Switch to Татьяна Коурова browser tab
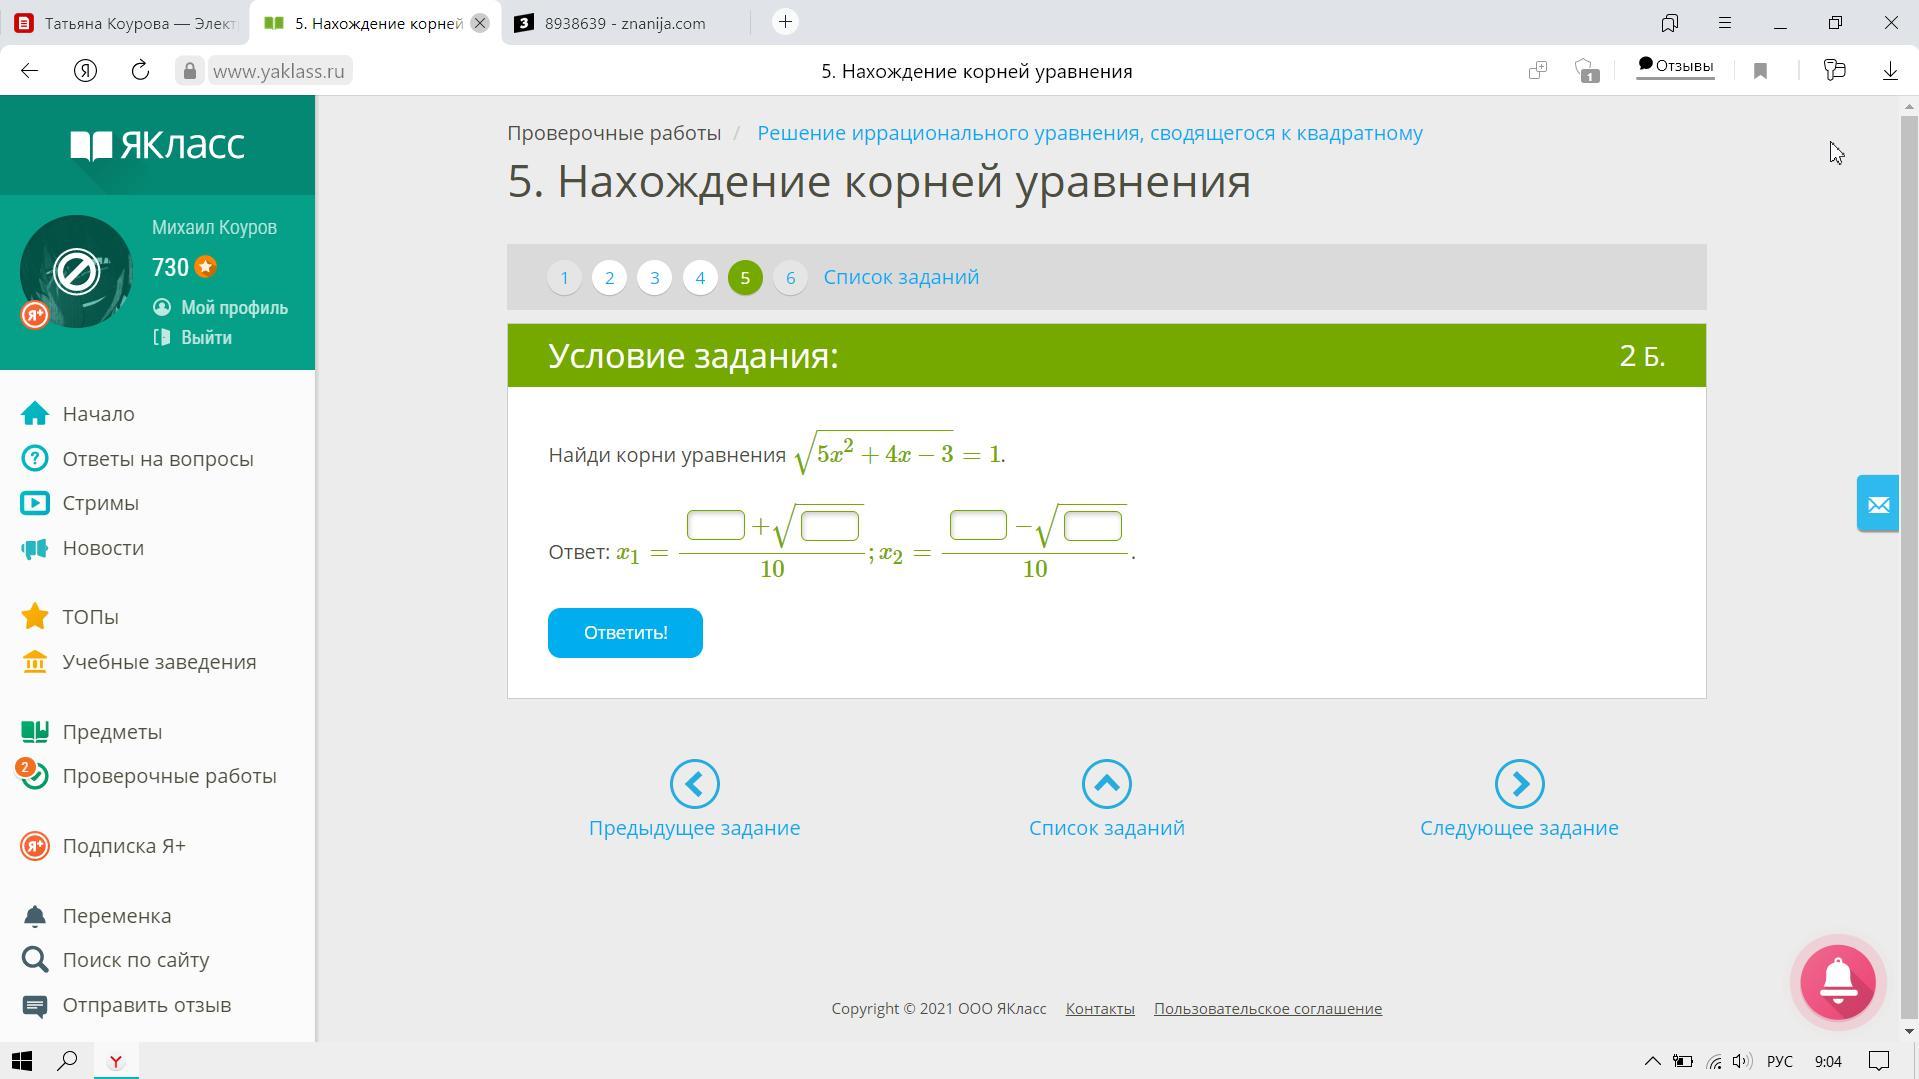 pyautogui.click(x=125, y=23)
